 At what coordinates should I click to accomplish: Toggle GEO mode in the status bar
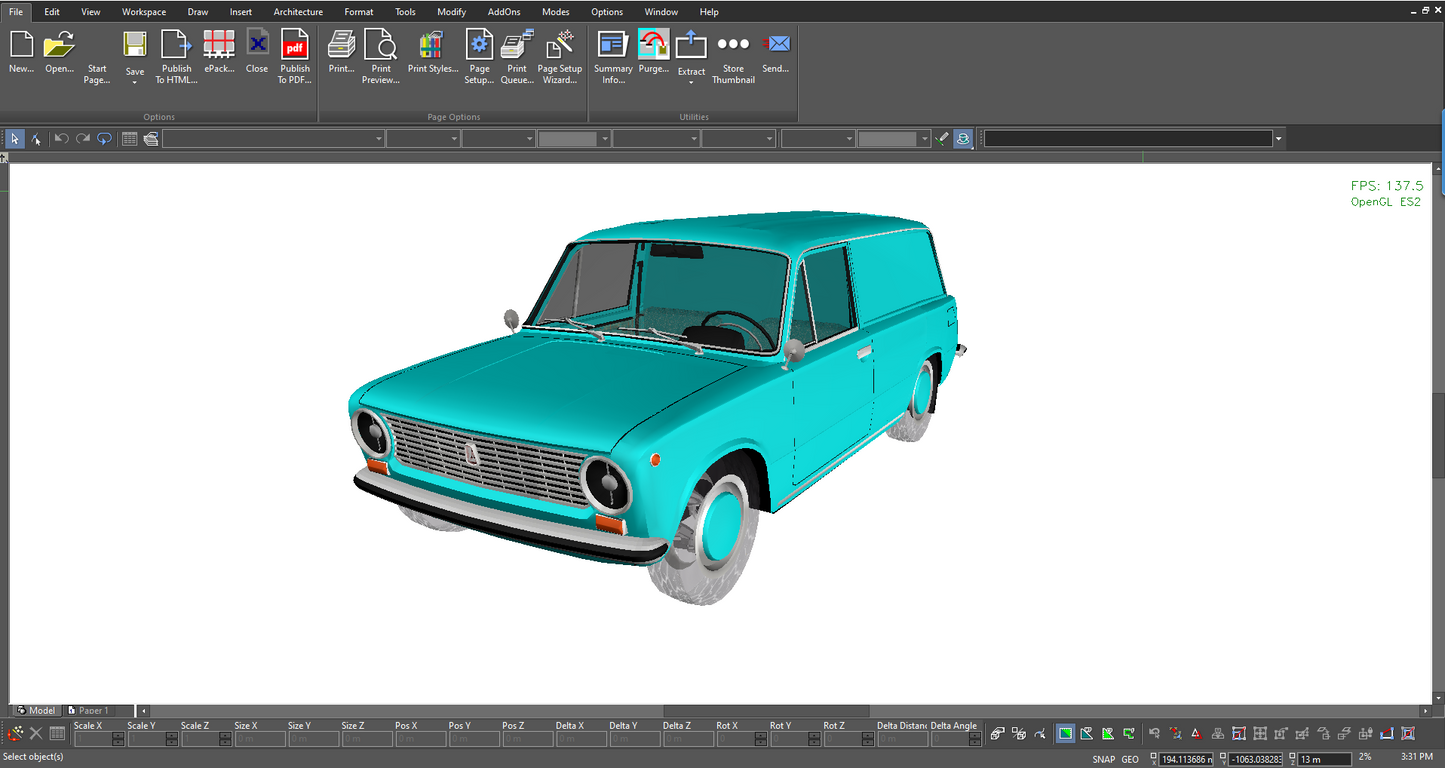(1129, 759)
